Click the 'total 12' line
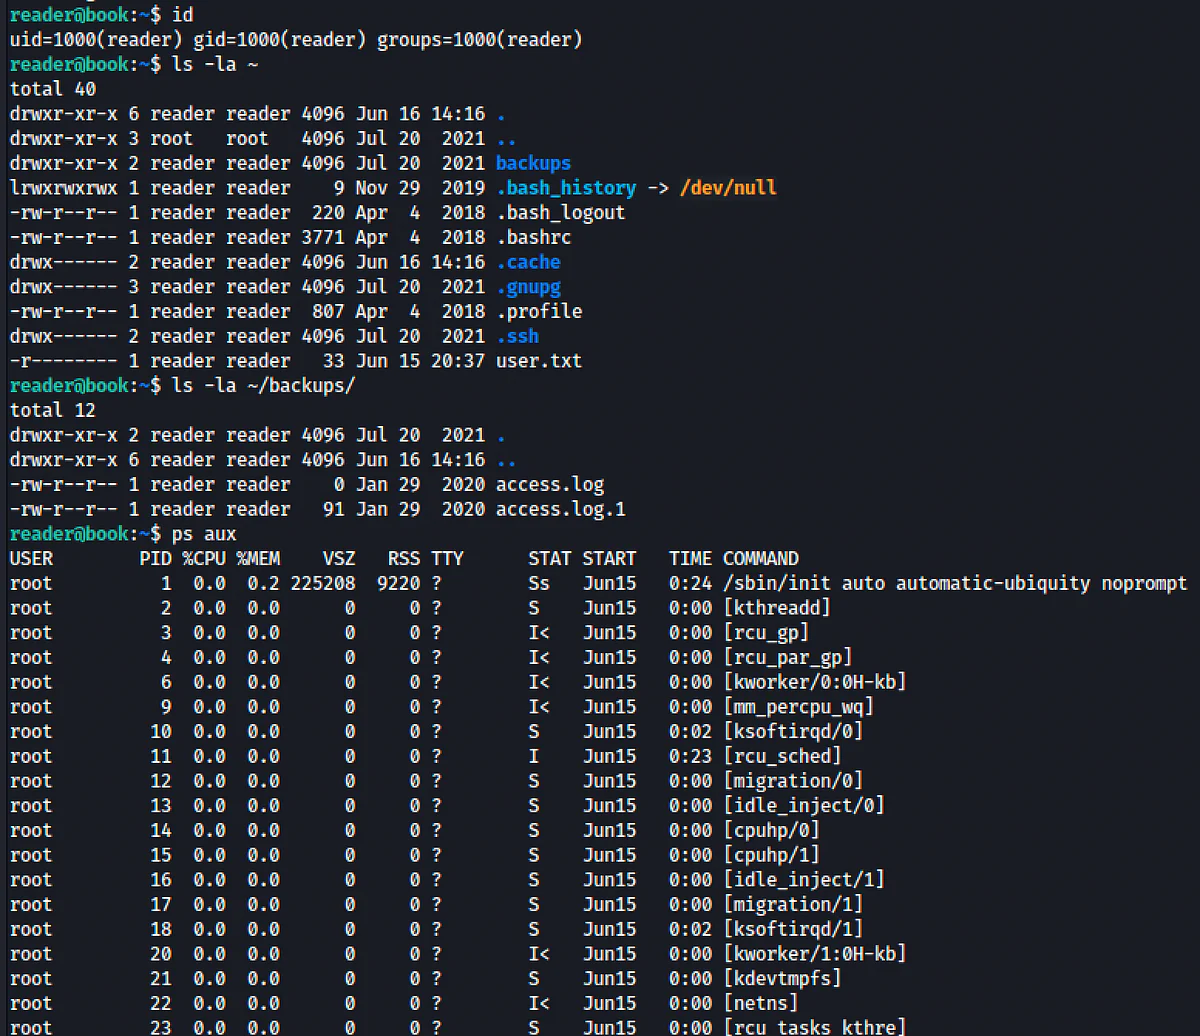The height and width of the screenshot is (1036, 1200). tap(53, 410)
